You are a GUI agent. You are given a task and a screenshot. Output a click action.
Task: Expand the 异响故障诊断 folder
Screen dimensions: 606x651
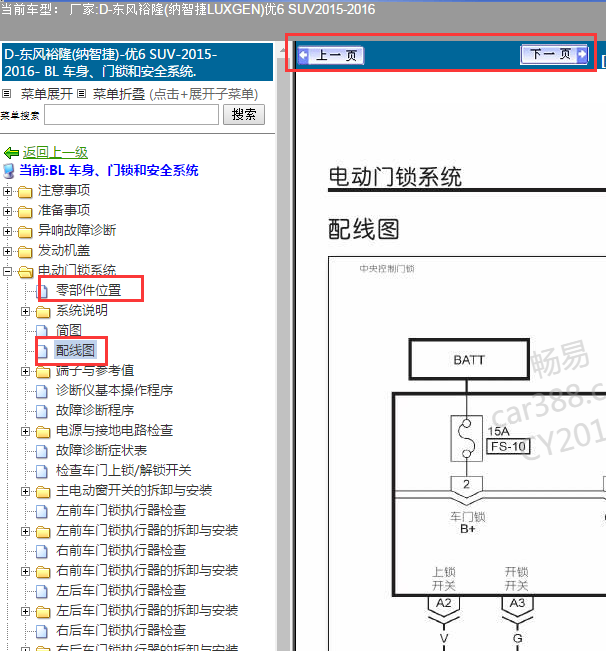(x=7, y=231)
